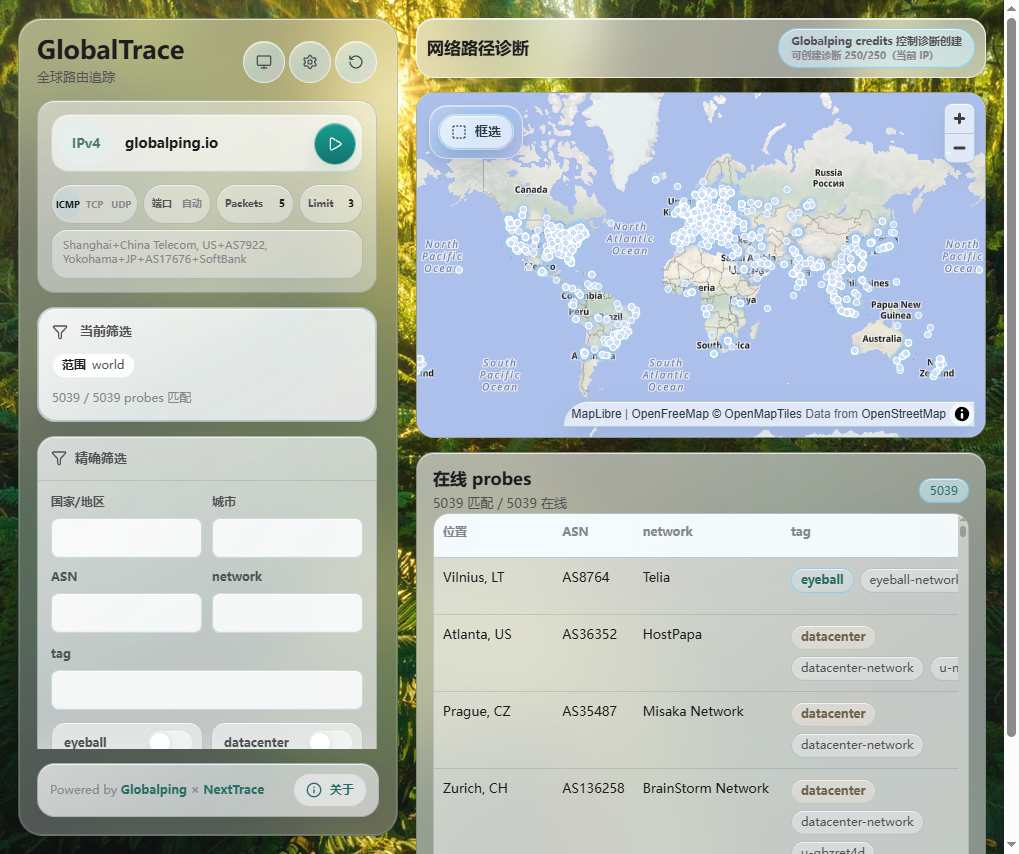Image resolution: width=1019 pixels, height=854 pixels.
Task: Click the 5039 probe count badge
Action: pos(943,491)
